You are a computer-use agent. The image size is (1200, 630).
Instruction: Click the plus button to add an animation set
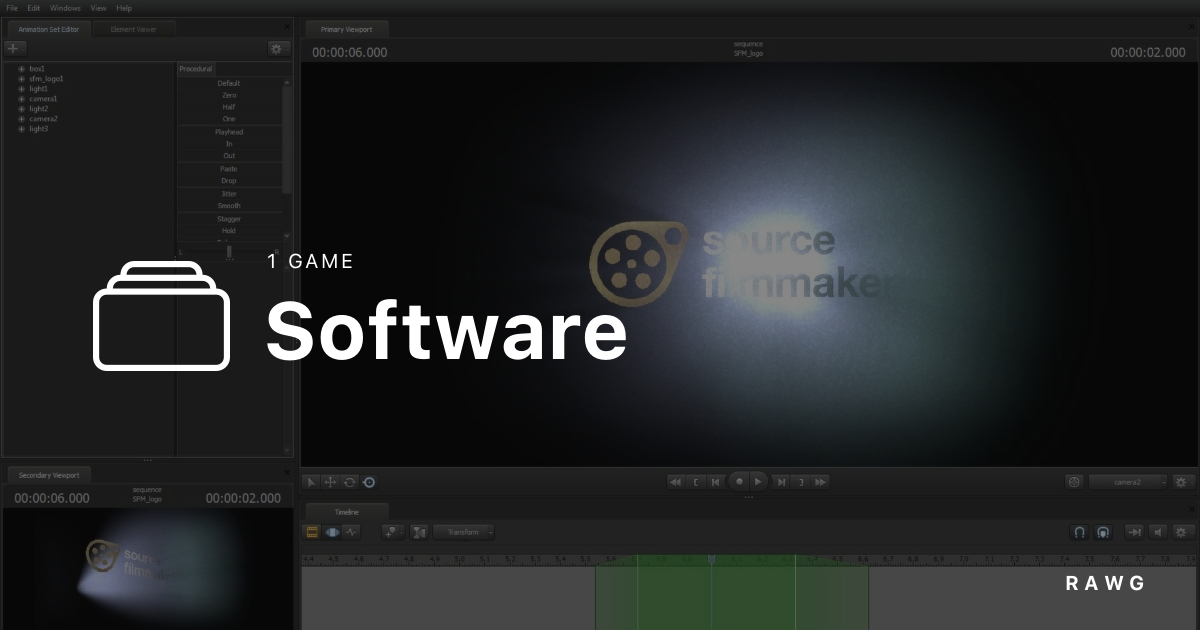tap(14, 48)
